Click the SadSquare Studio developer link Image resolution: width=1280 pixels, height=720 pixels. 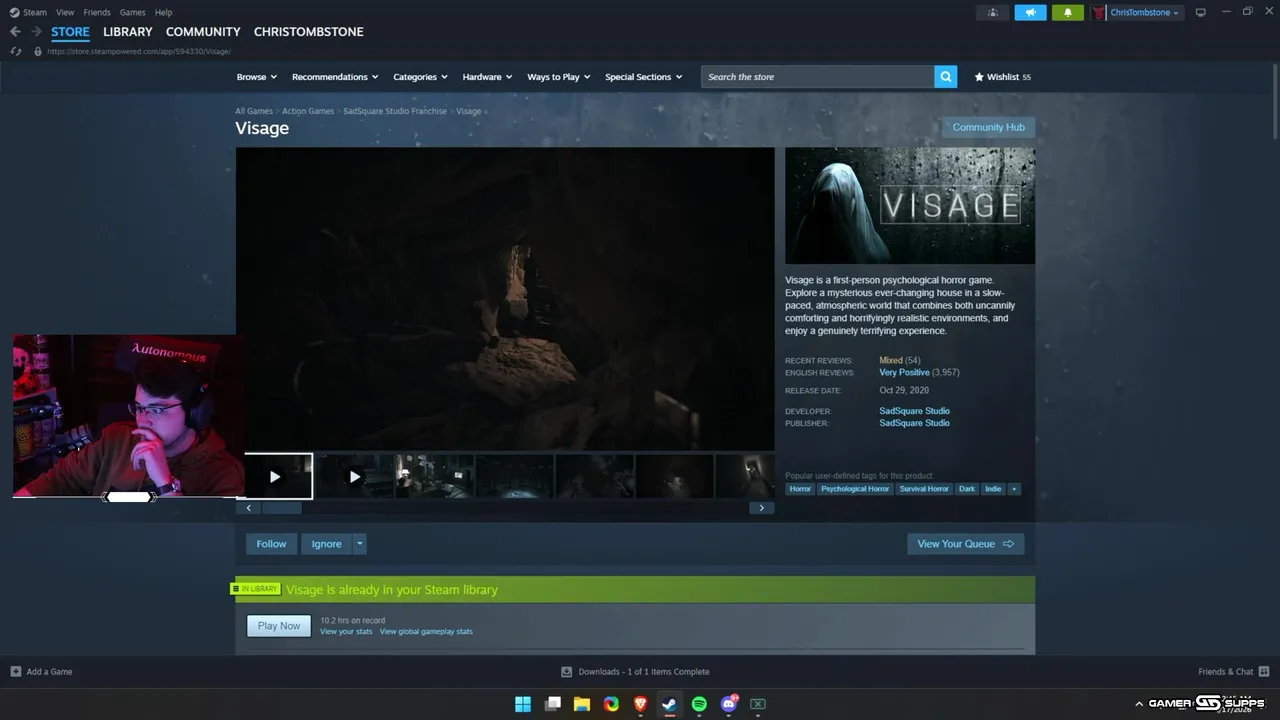(x=914, y=411)
